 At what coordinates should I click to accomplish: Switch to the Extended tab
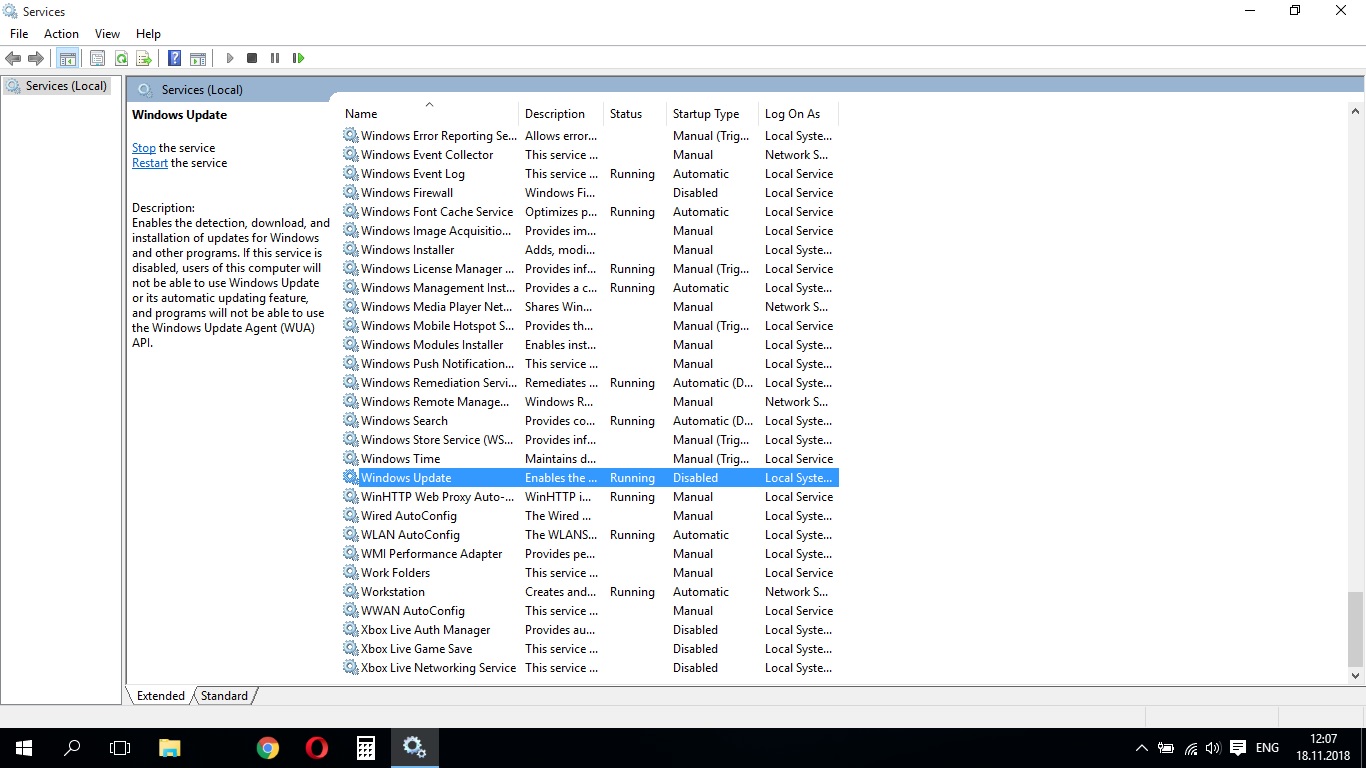161,696
